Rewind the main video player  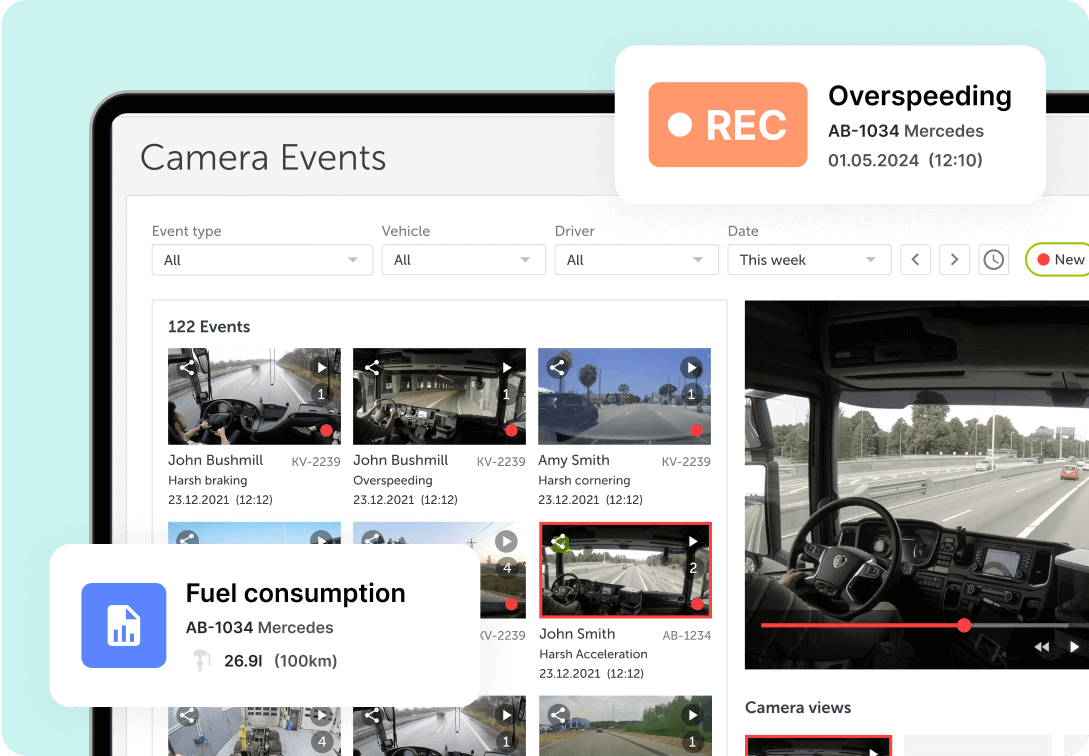click(x=1042, y=647)
